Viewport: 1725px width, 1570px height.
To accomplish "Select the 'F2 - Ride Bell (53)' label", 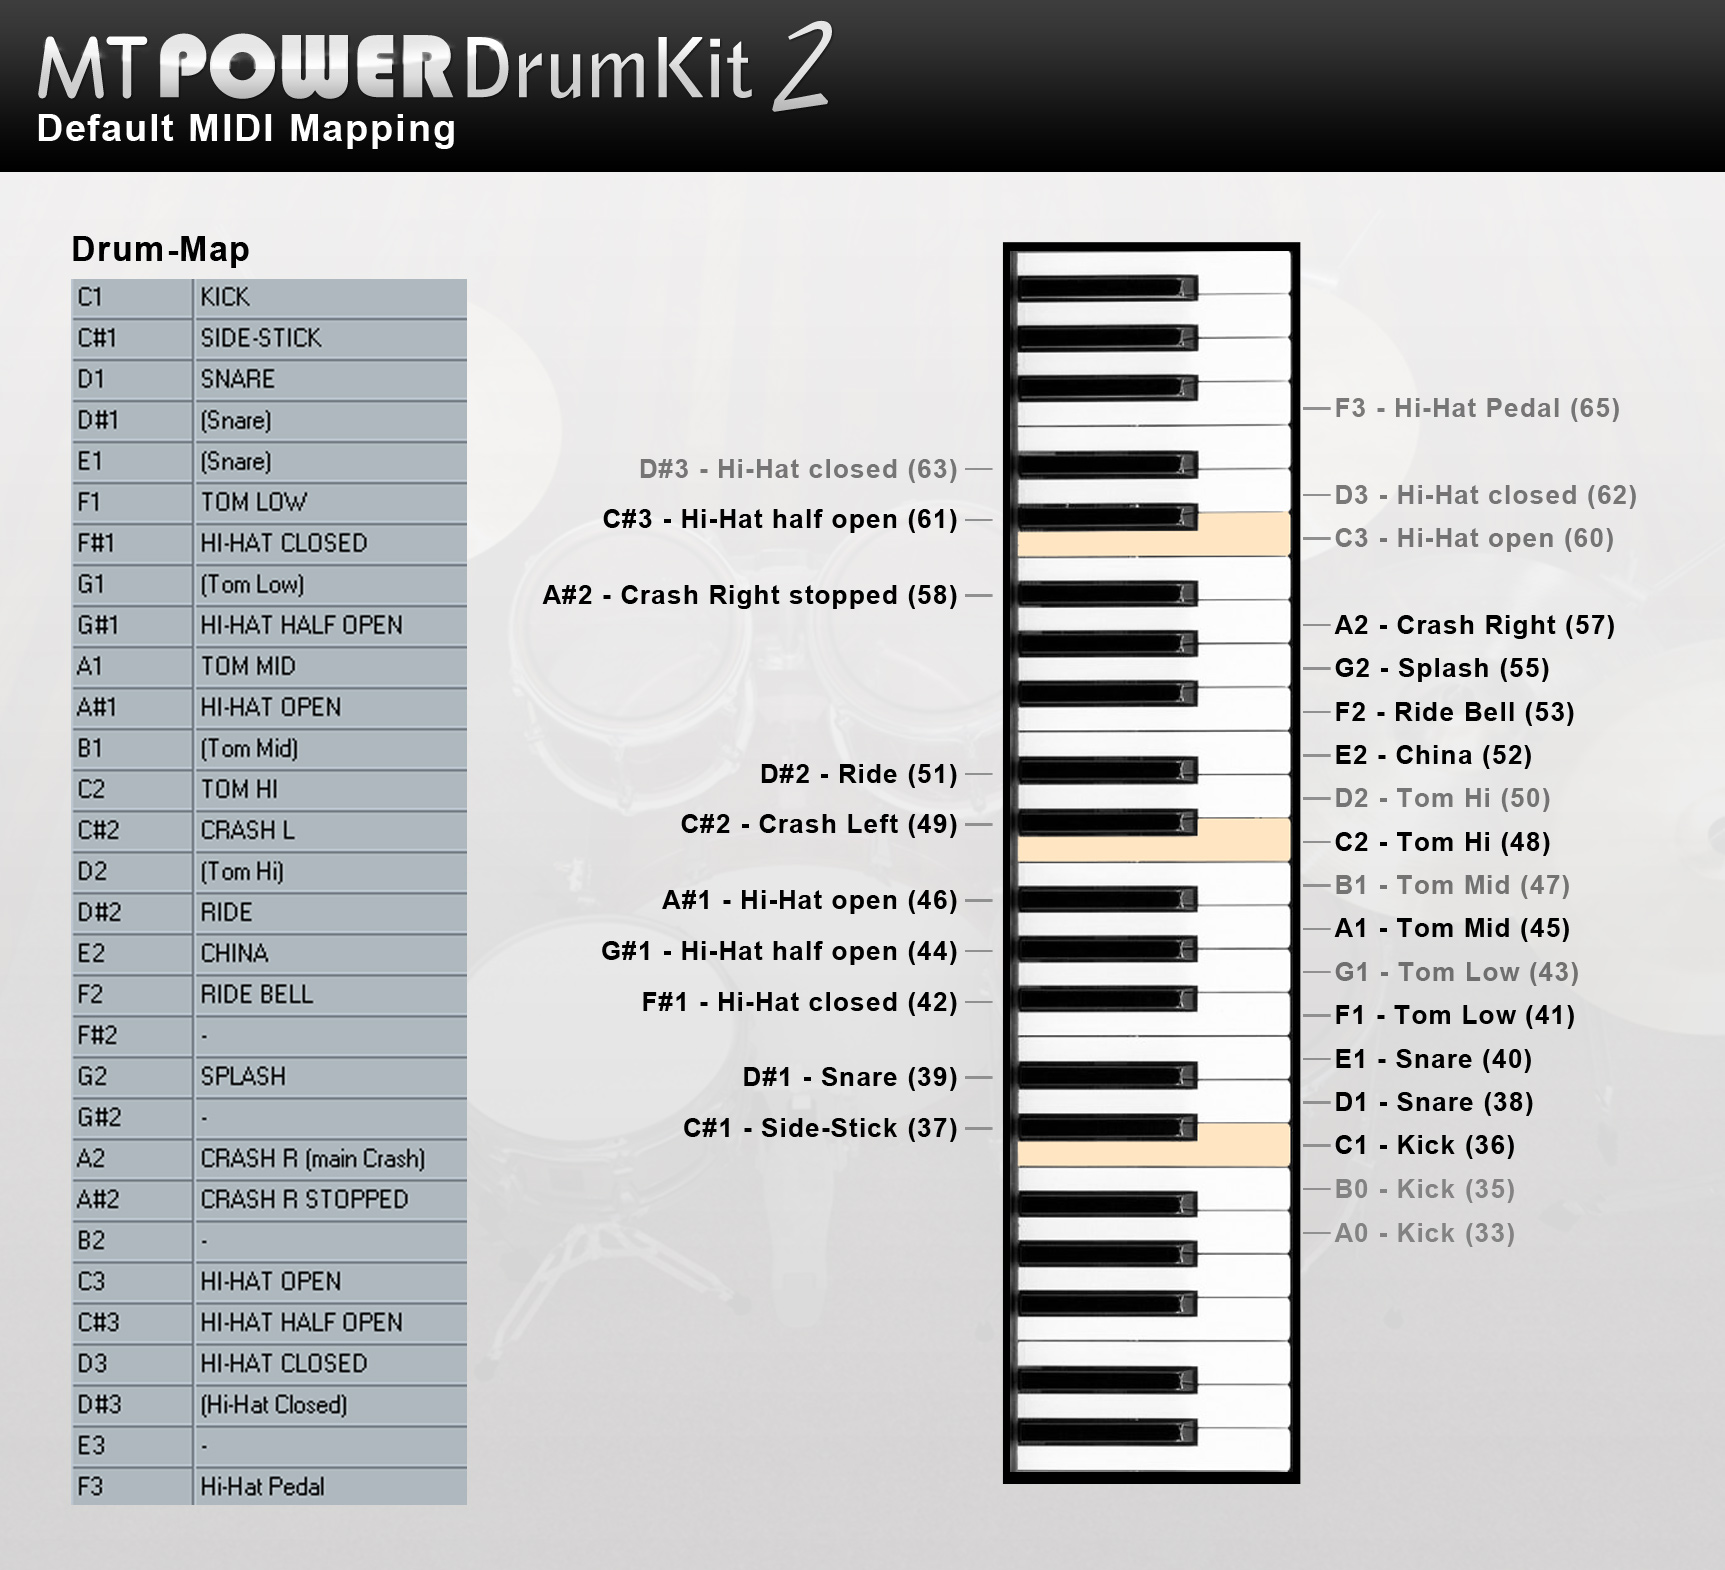I will tap(1454, 712).
